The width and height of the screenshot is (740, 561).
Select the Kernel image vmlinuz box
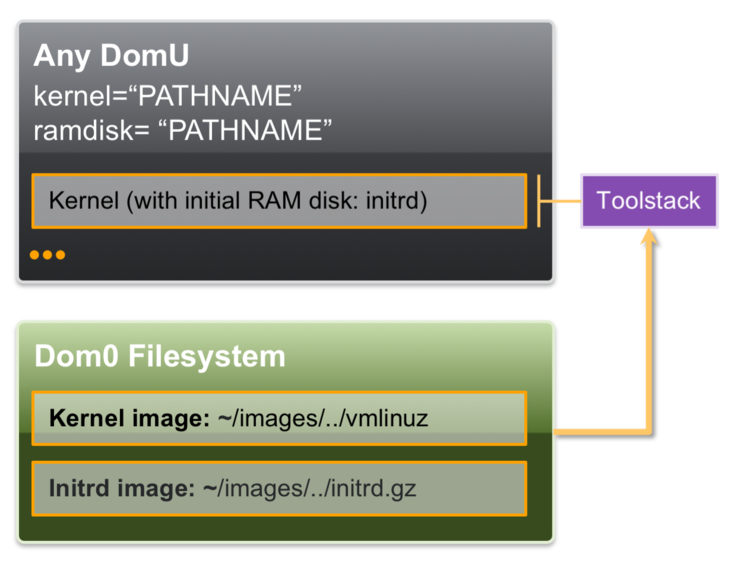[x=278, y=418]
